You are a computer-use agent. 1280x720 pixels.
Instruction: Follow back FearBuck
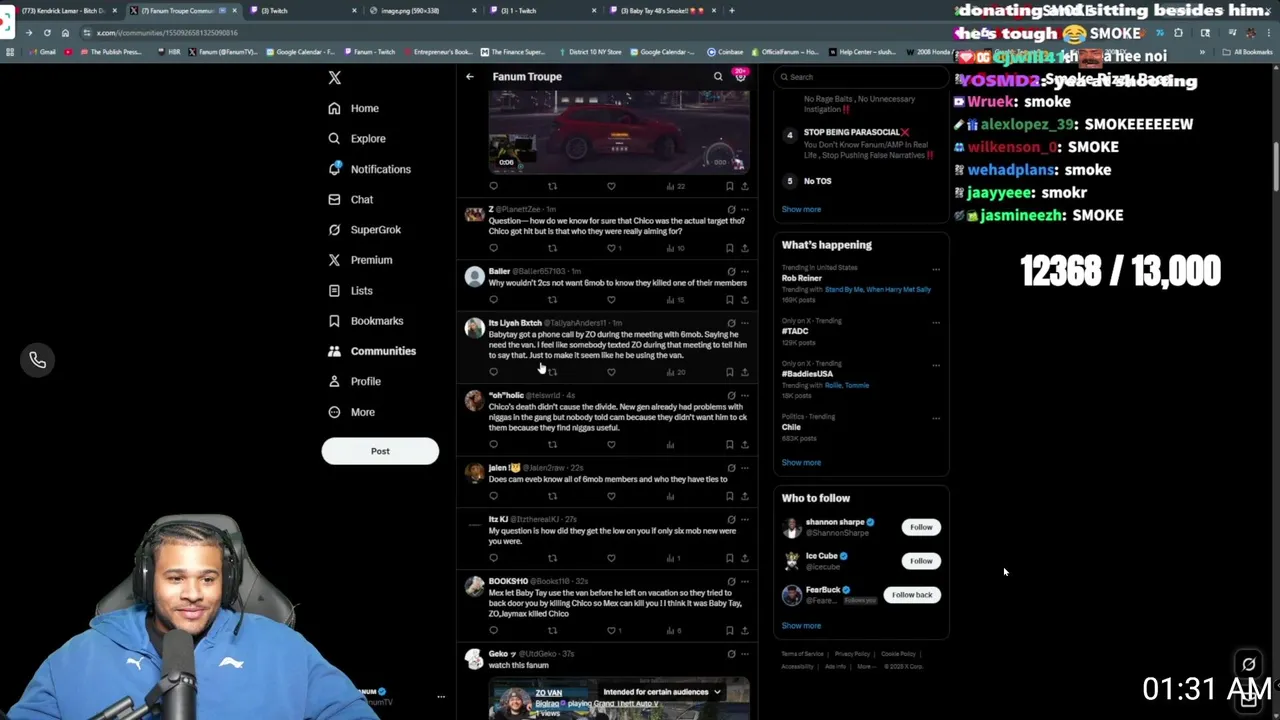pyautogui.click(x=911, y=595)
